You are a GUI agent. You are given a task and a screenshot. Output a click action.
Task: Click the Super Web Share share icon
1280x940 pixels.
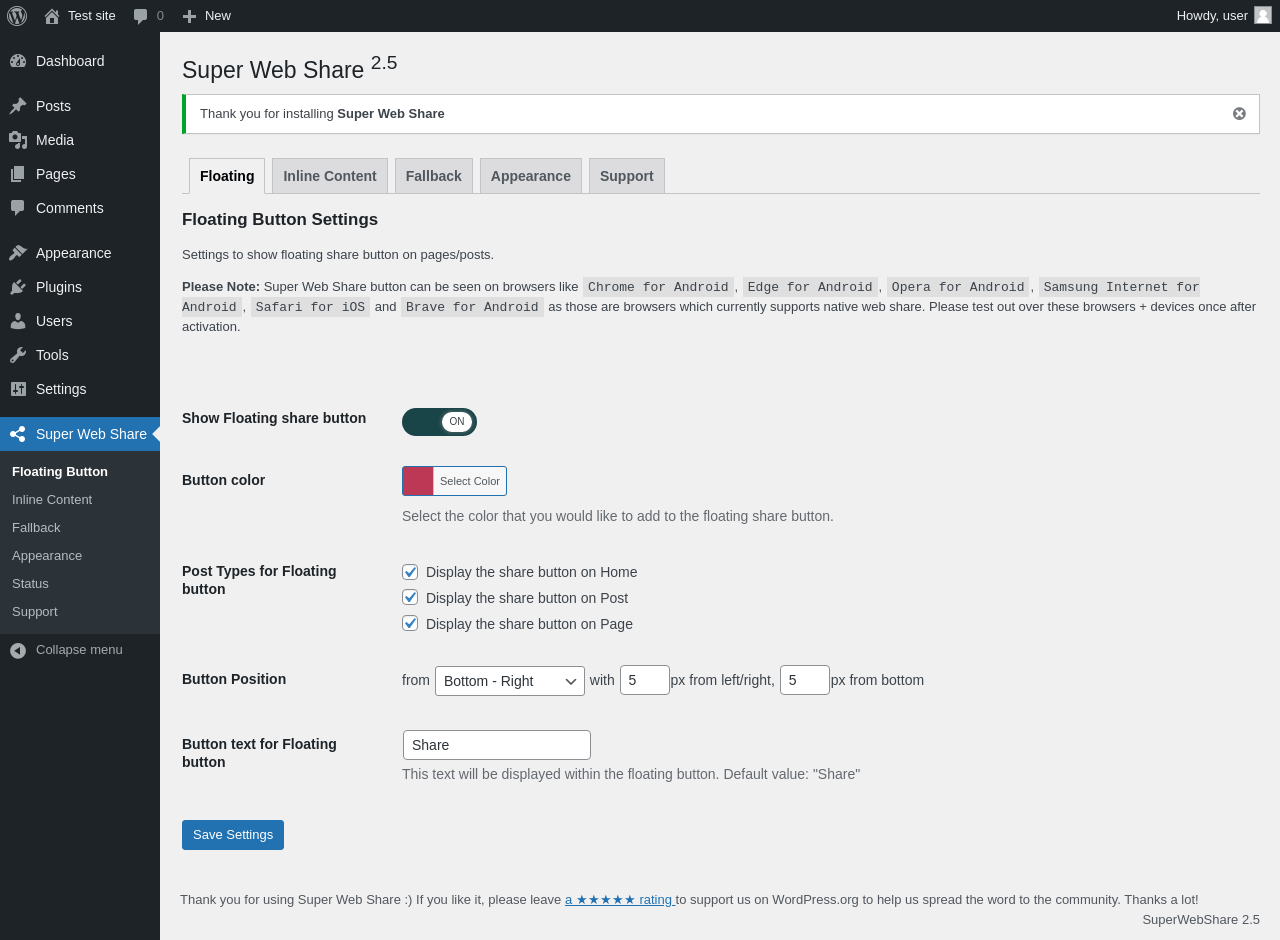tap(18, 434)
